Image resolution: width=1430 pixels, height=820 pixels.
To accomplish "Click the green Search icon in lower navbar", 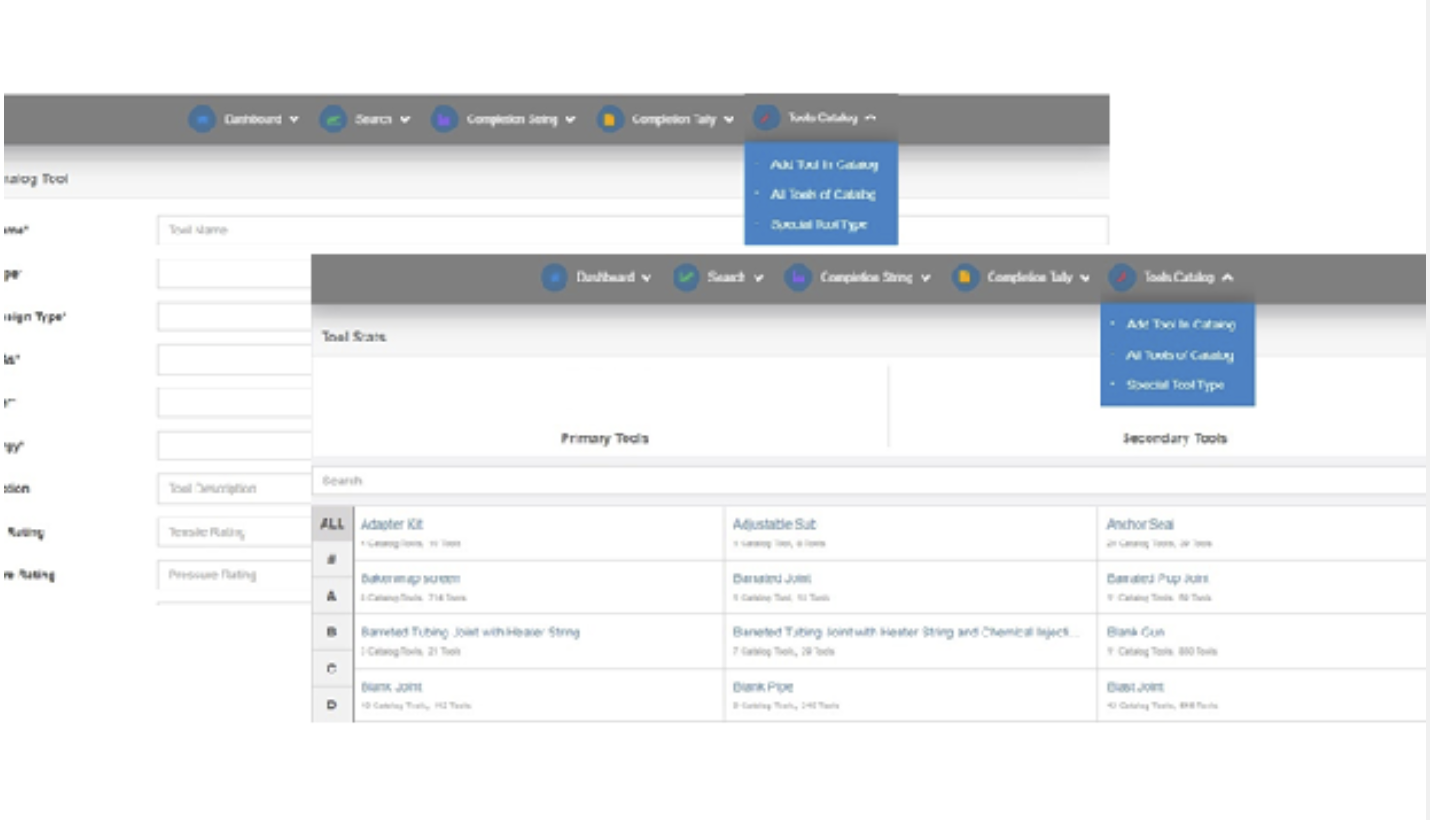I will pyautogui.click(x=686, y=278).
